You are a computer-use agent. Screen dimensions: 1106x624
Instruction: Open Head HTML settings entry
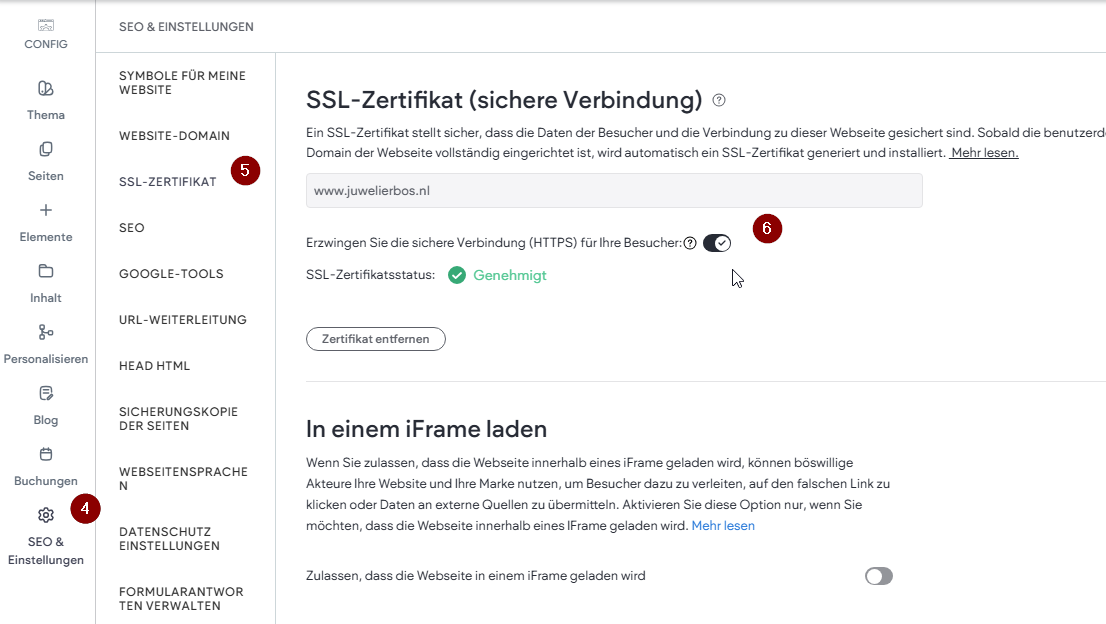pos(154,366)
